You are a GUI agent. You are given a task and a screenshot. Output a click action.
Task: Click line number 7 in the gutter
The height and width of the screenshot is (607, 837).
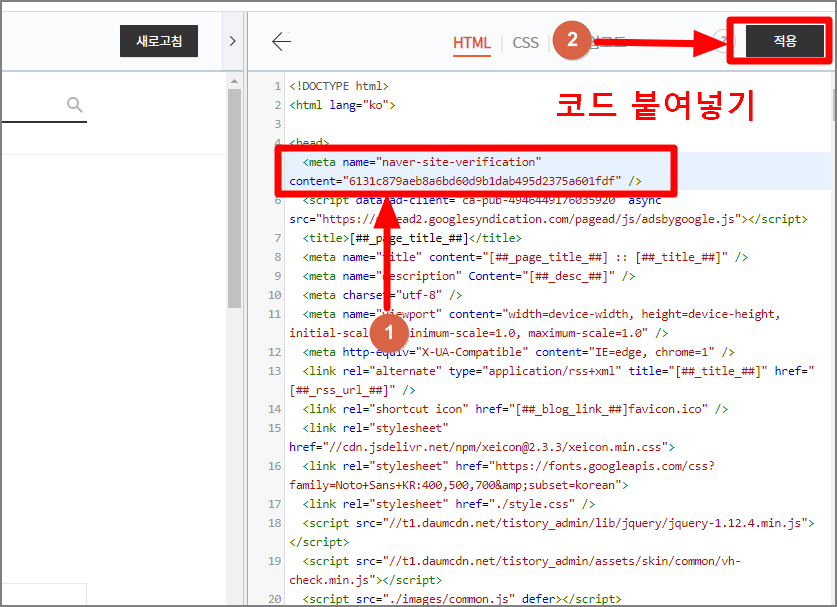pos(278,238)
